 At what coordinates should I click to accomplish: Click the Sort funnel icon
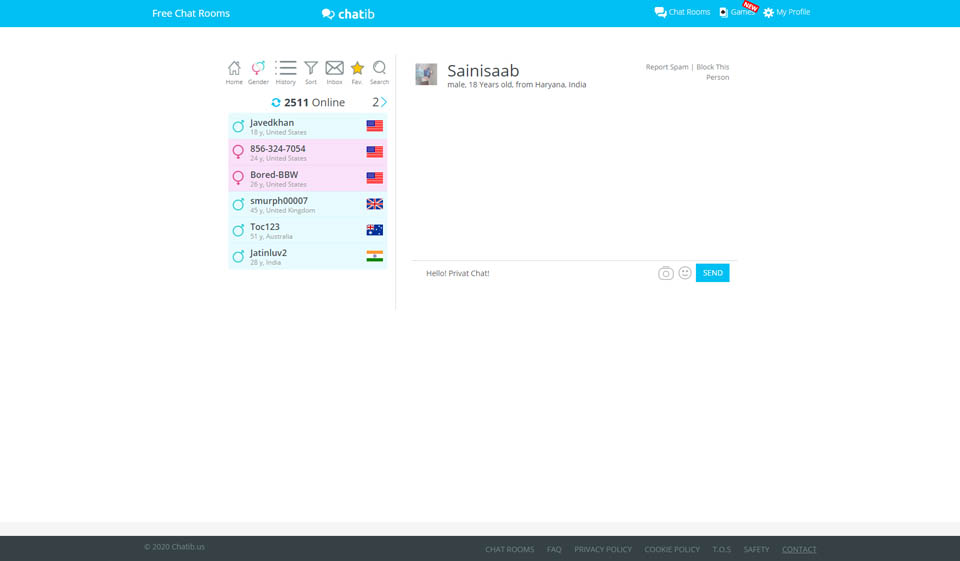[x=311, y=68]
